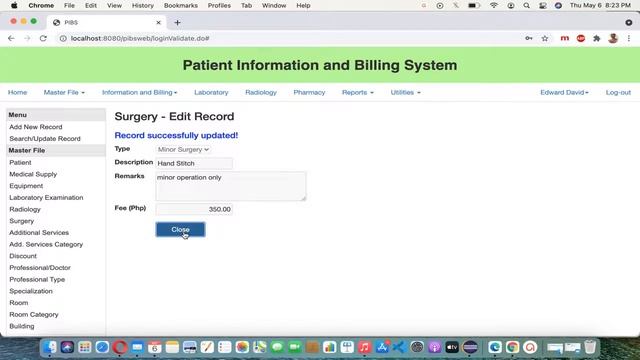Open Professional Type in sidebar
This screenshot has height=360, width=640.
37,280
